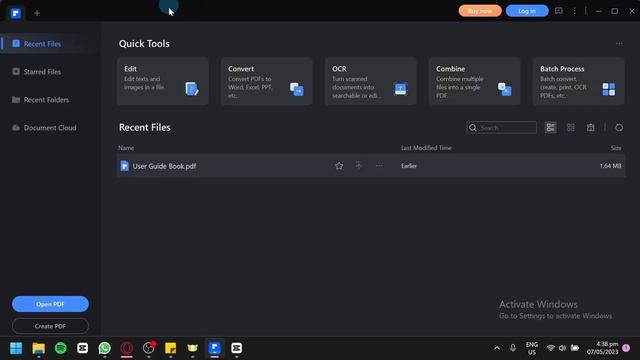The width and height of the screenshot is (640, 360).
Task: Click the Log in button
Action: coord(527,11)
